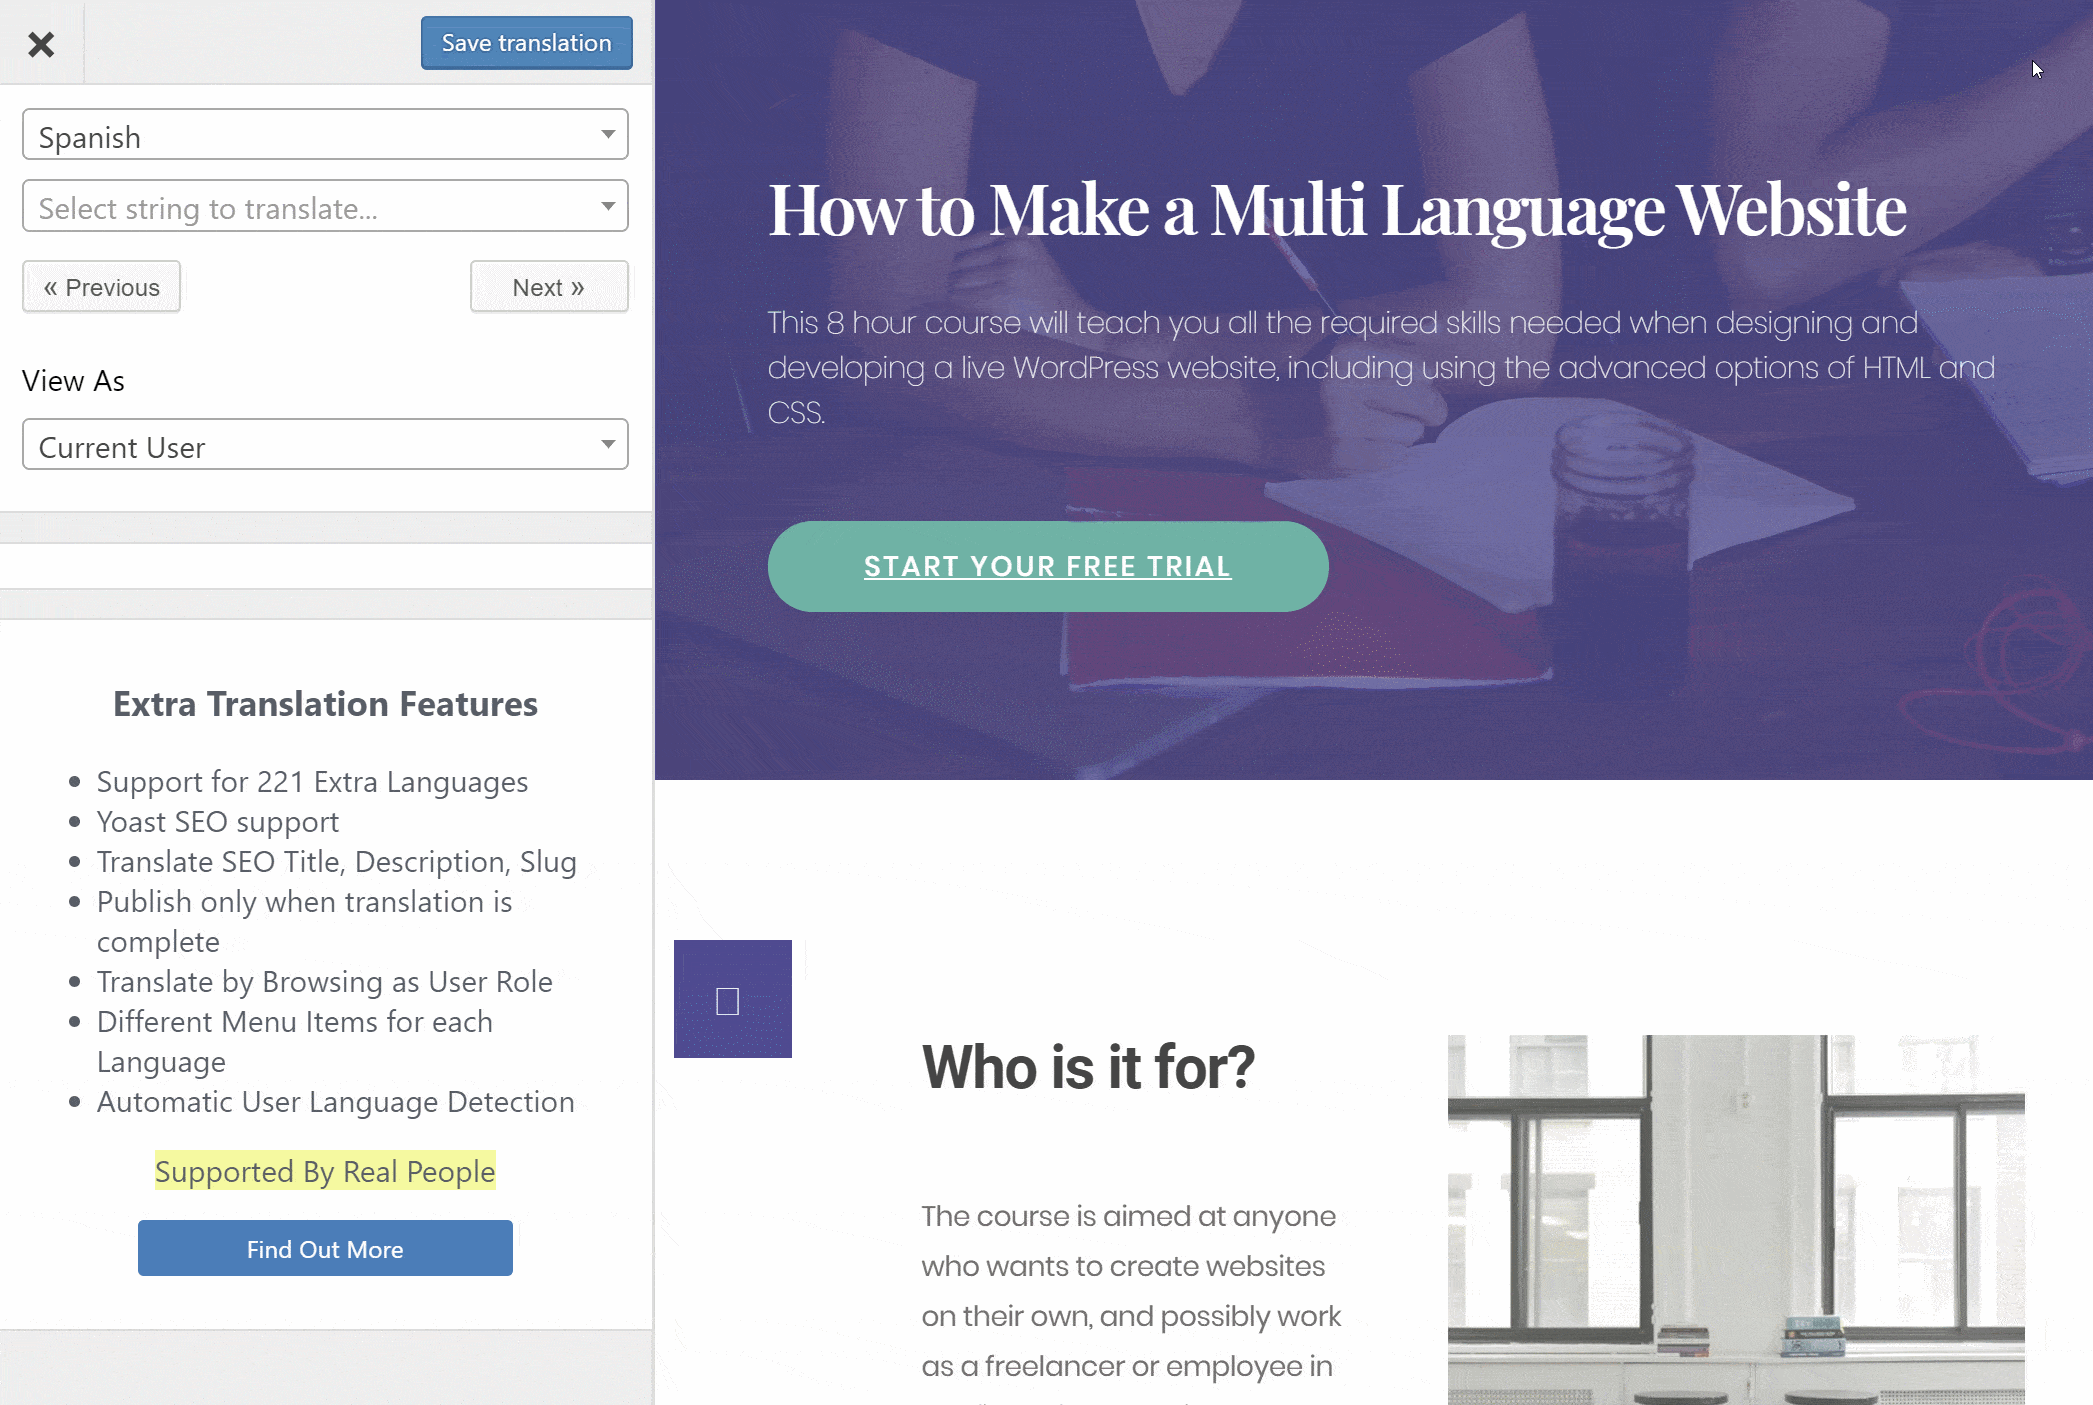Viewport: 2093px width, 1405px height.
Task: Open the View As Current User dropdown
Action: tap(323, 445)
